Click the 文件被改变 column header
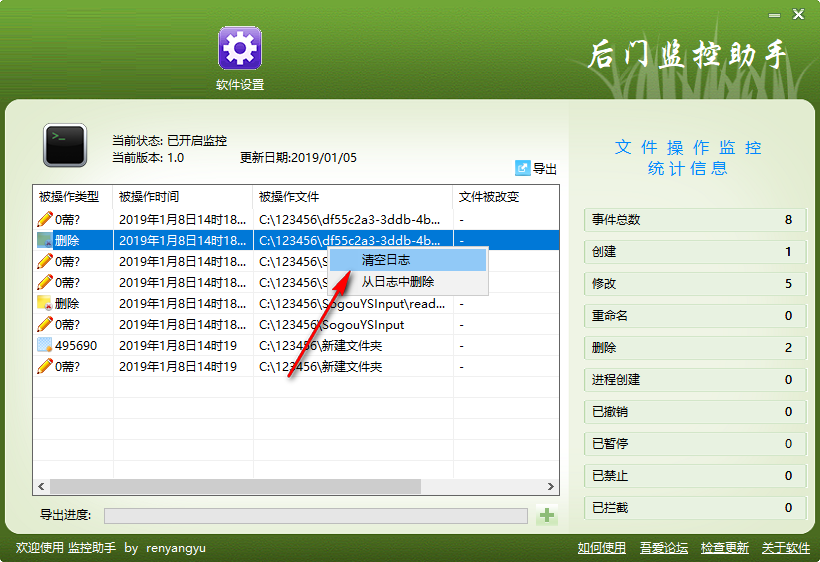Image resolution: width=820 pixels, height=562 pixels. (506, 197)
